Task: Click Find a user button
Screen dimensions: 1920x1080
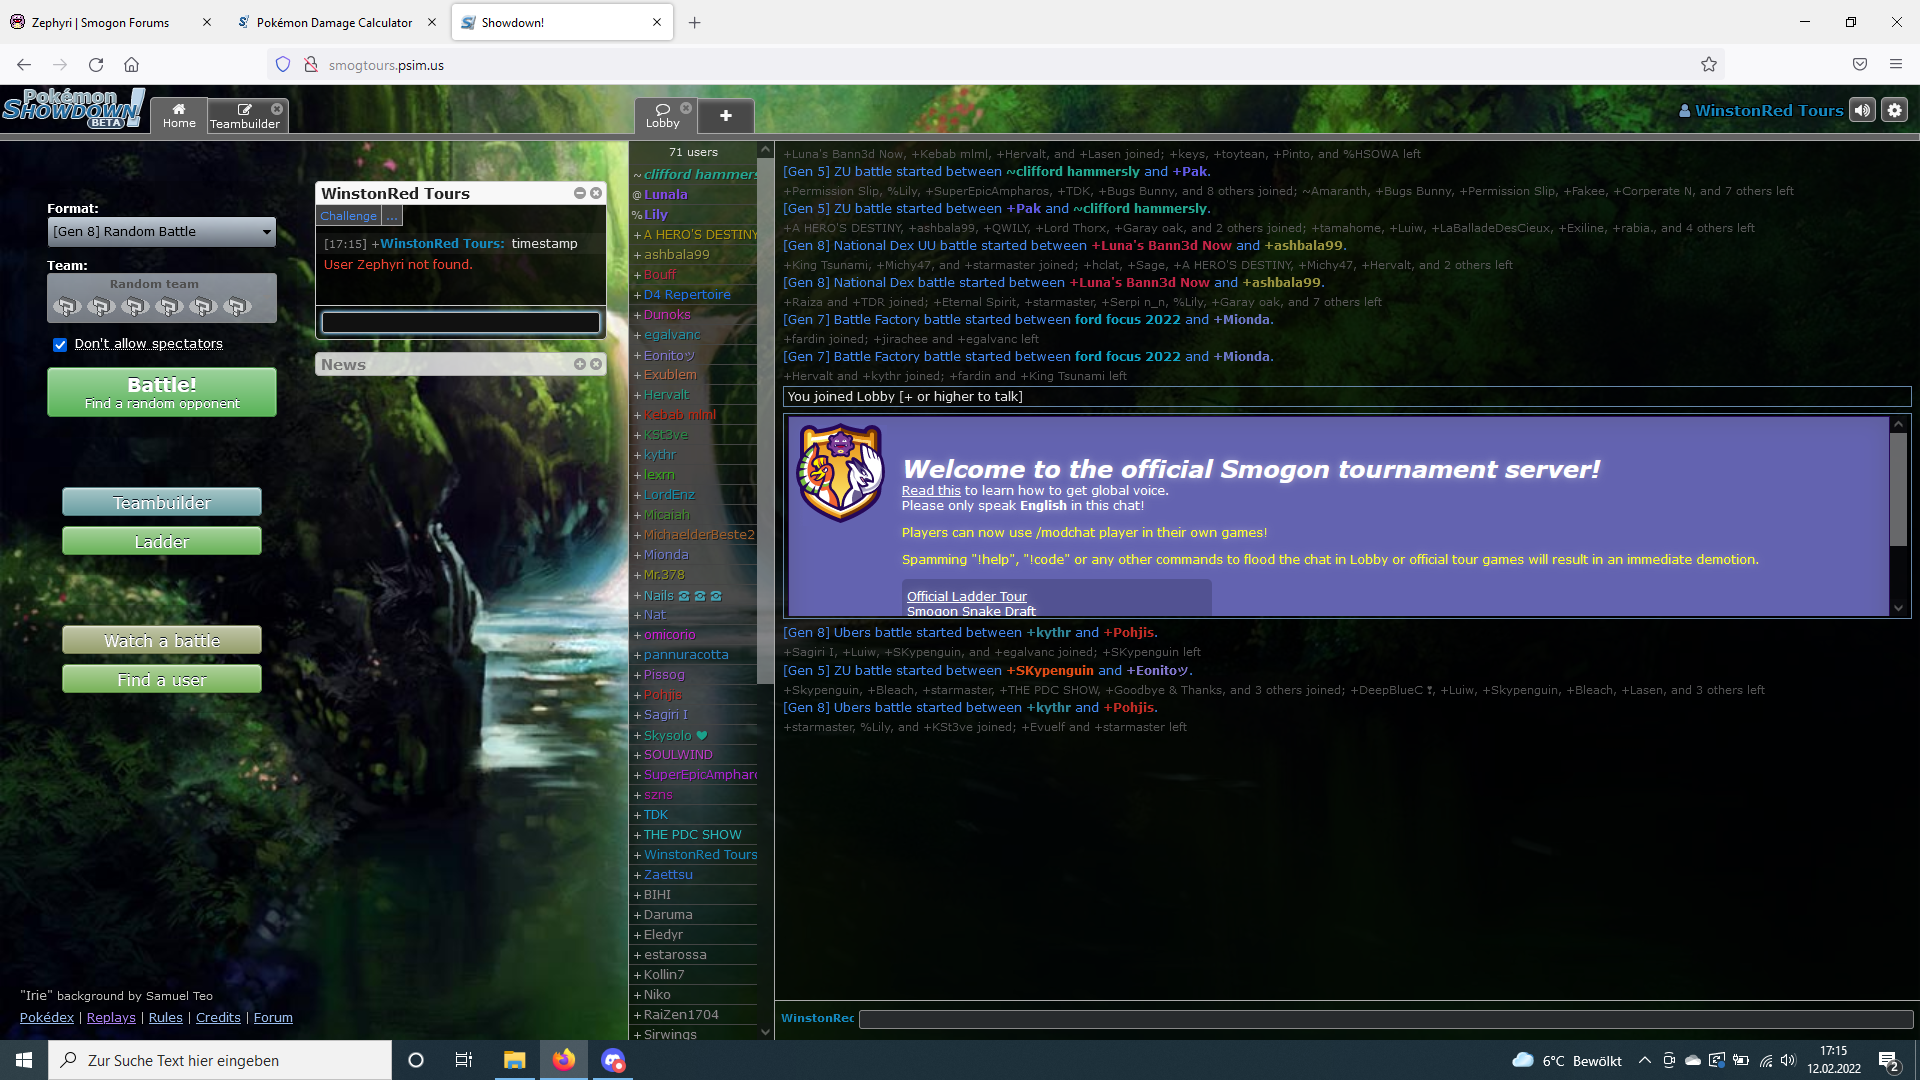Action: [x=162, y=679]
